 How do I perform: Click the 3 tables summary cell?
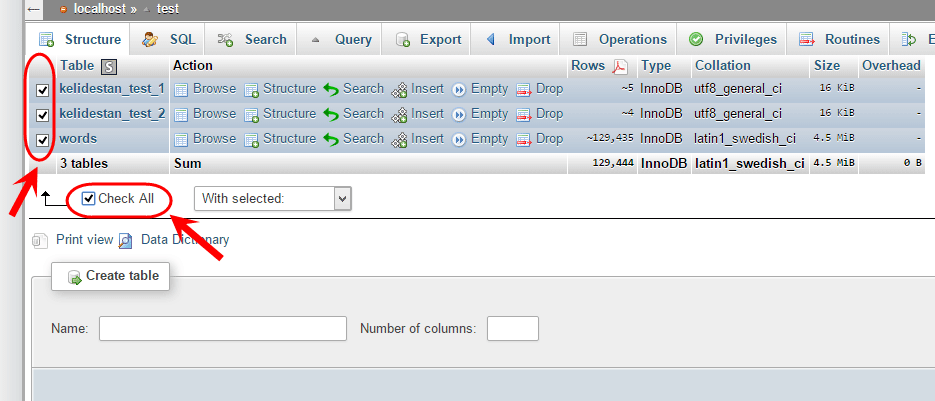pyautogui.click(x=84, y=164)
